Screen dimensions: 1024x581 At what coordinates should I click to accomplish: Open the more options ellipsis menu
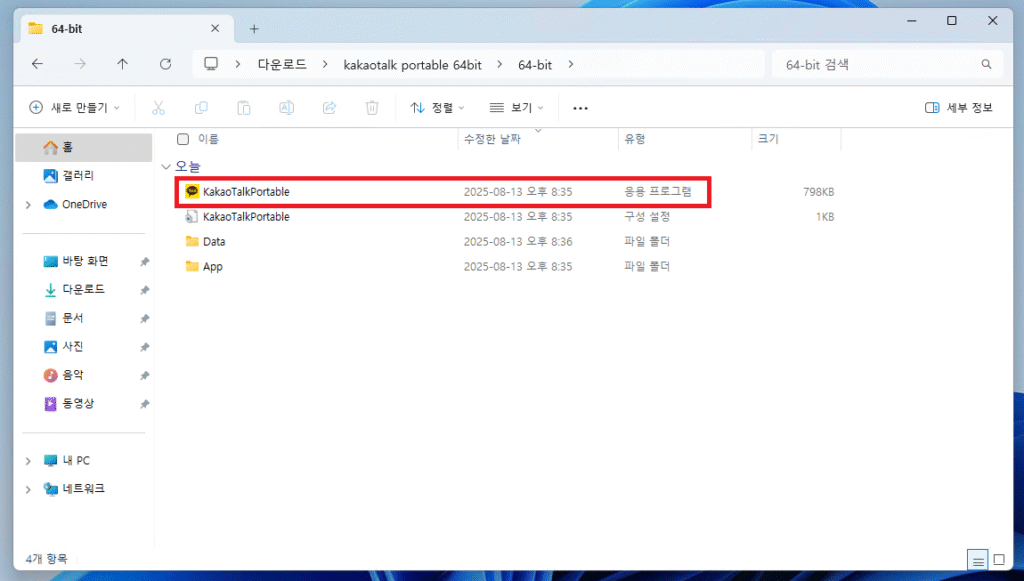(580, 108)
